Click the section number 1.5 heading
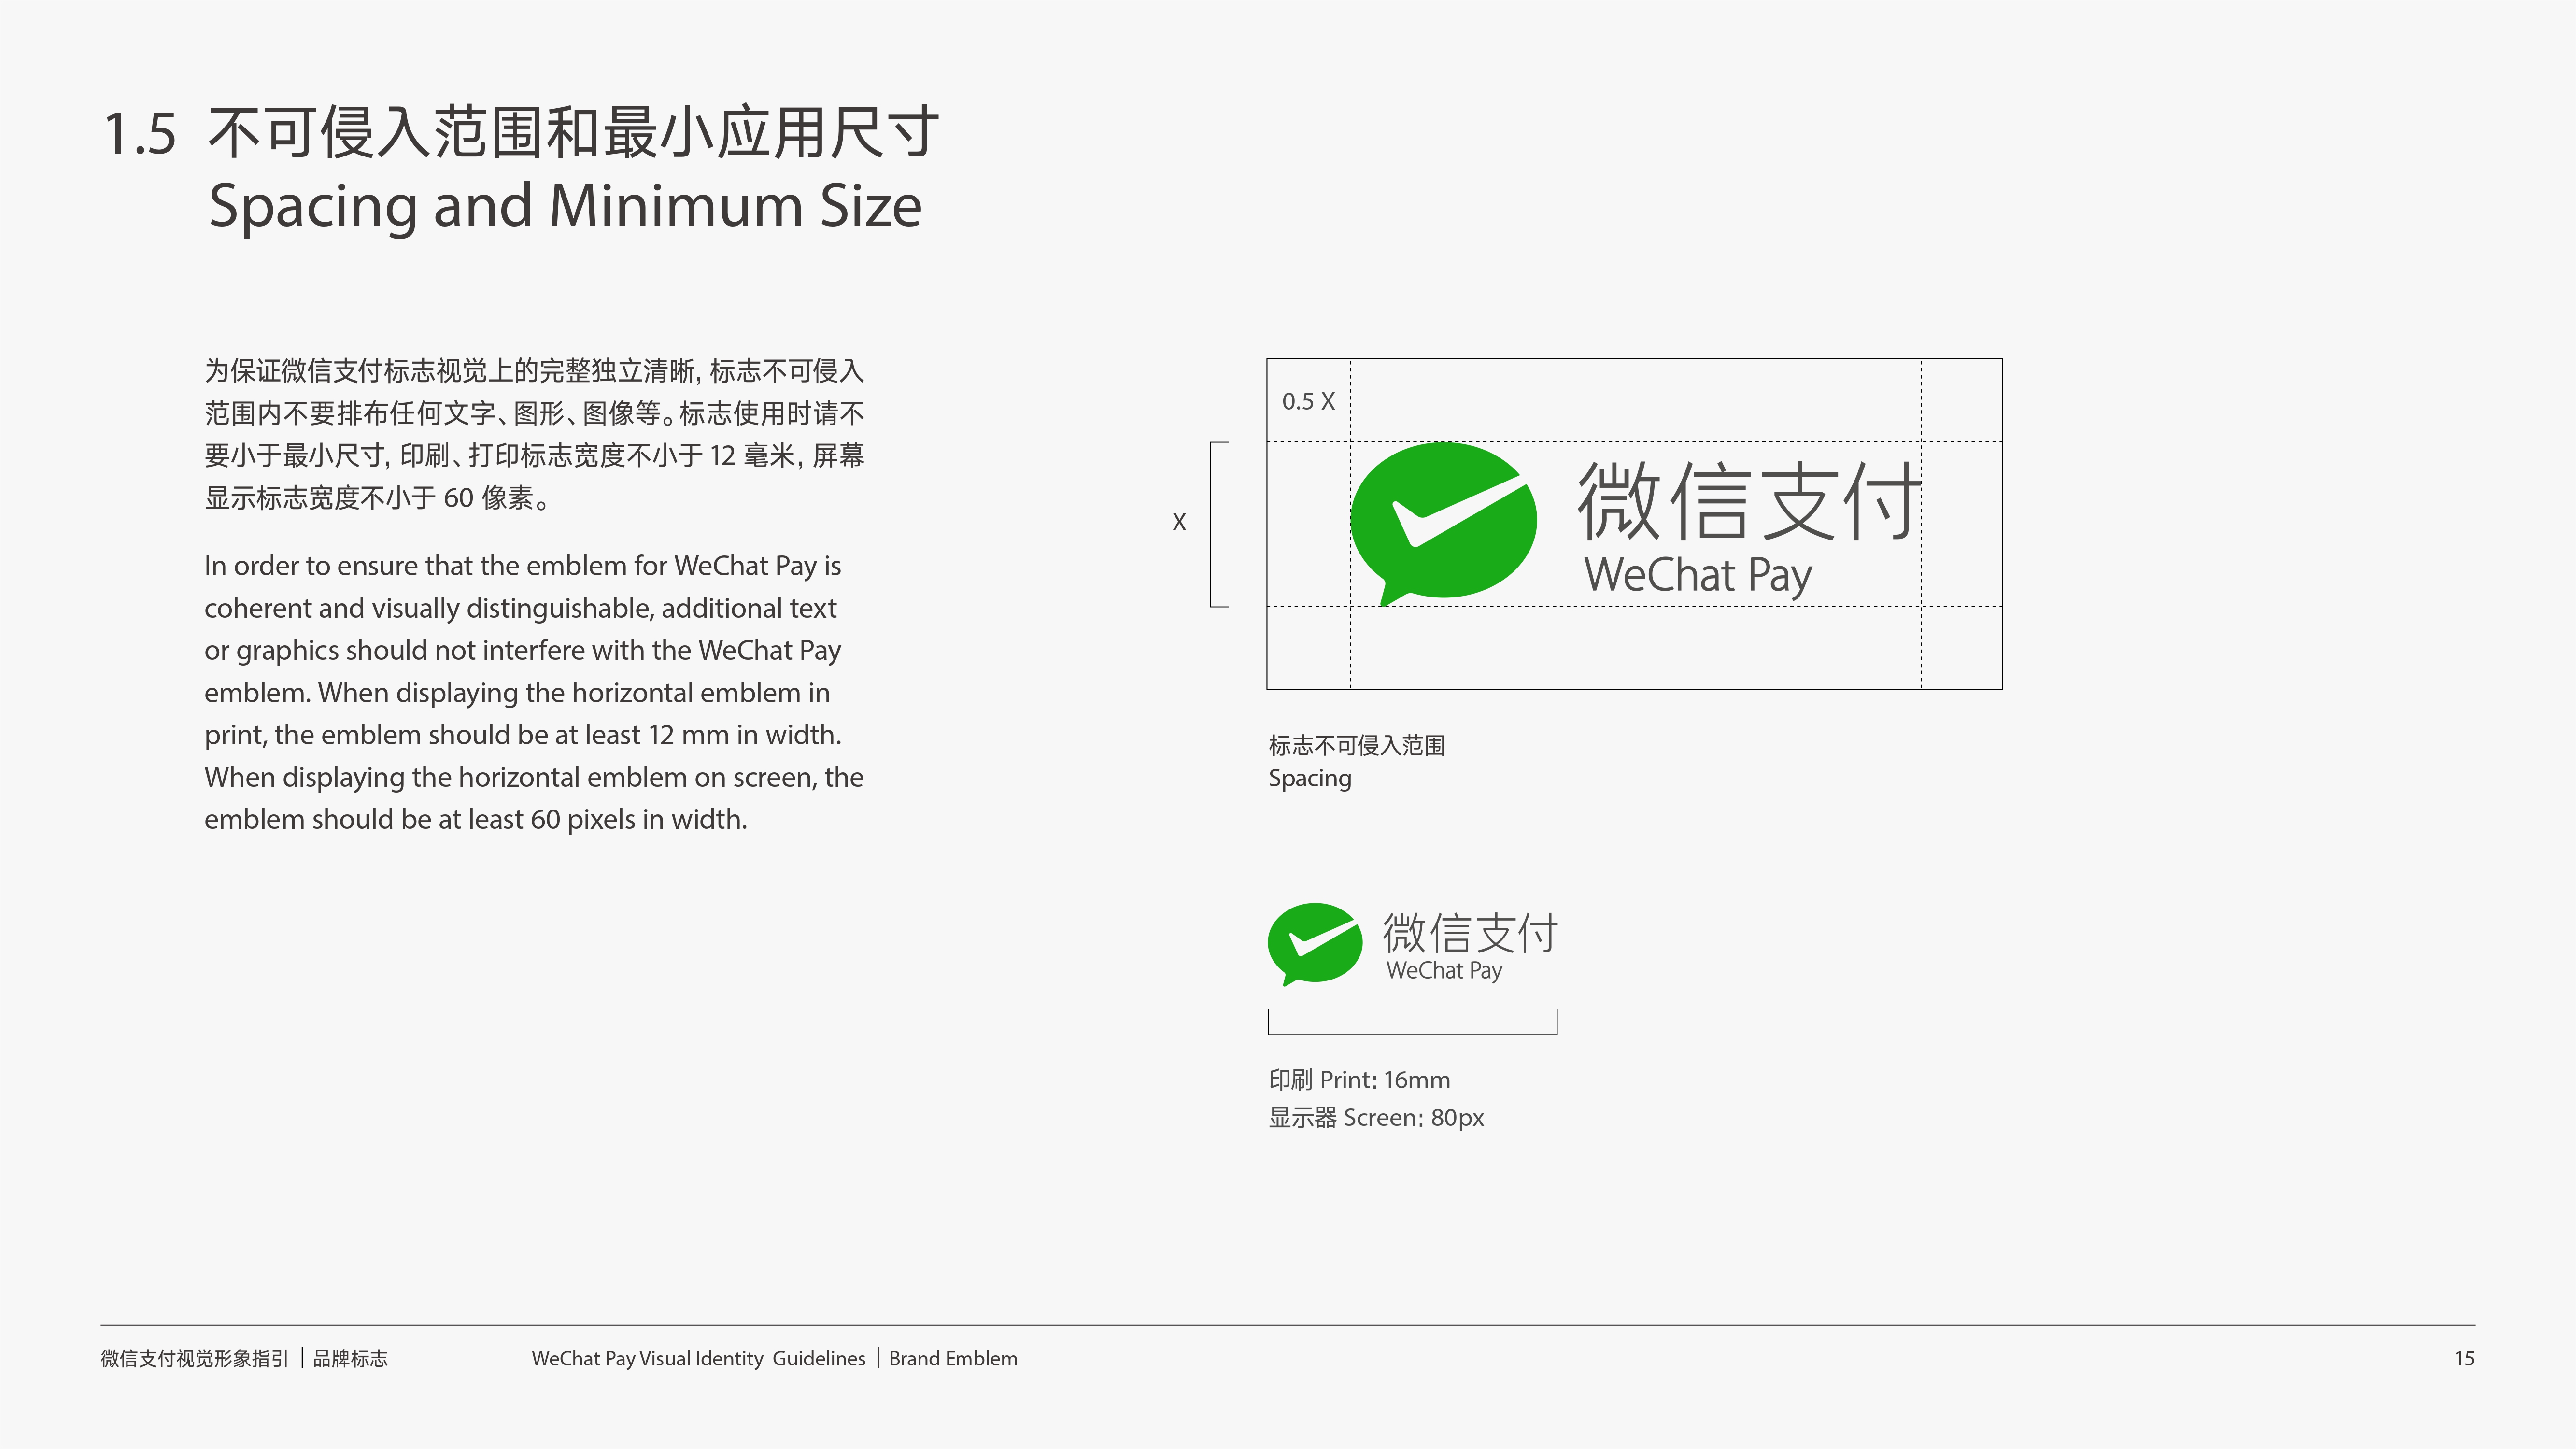Screen dimensions: 2576x1449 (x=140, y=134)
